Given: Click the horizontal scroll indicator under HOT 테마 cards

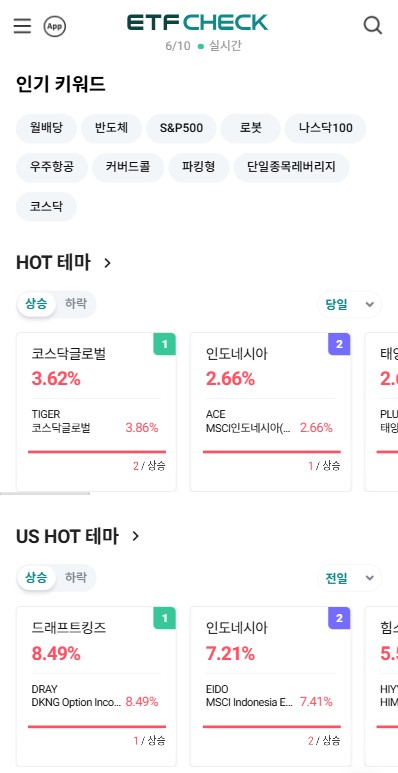Looking at the screenshot, I should pyautogui.click(x=45, y=493).
